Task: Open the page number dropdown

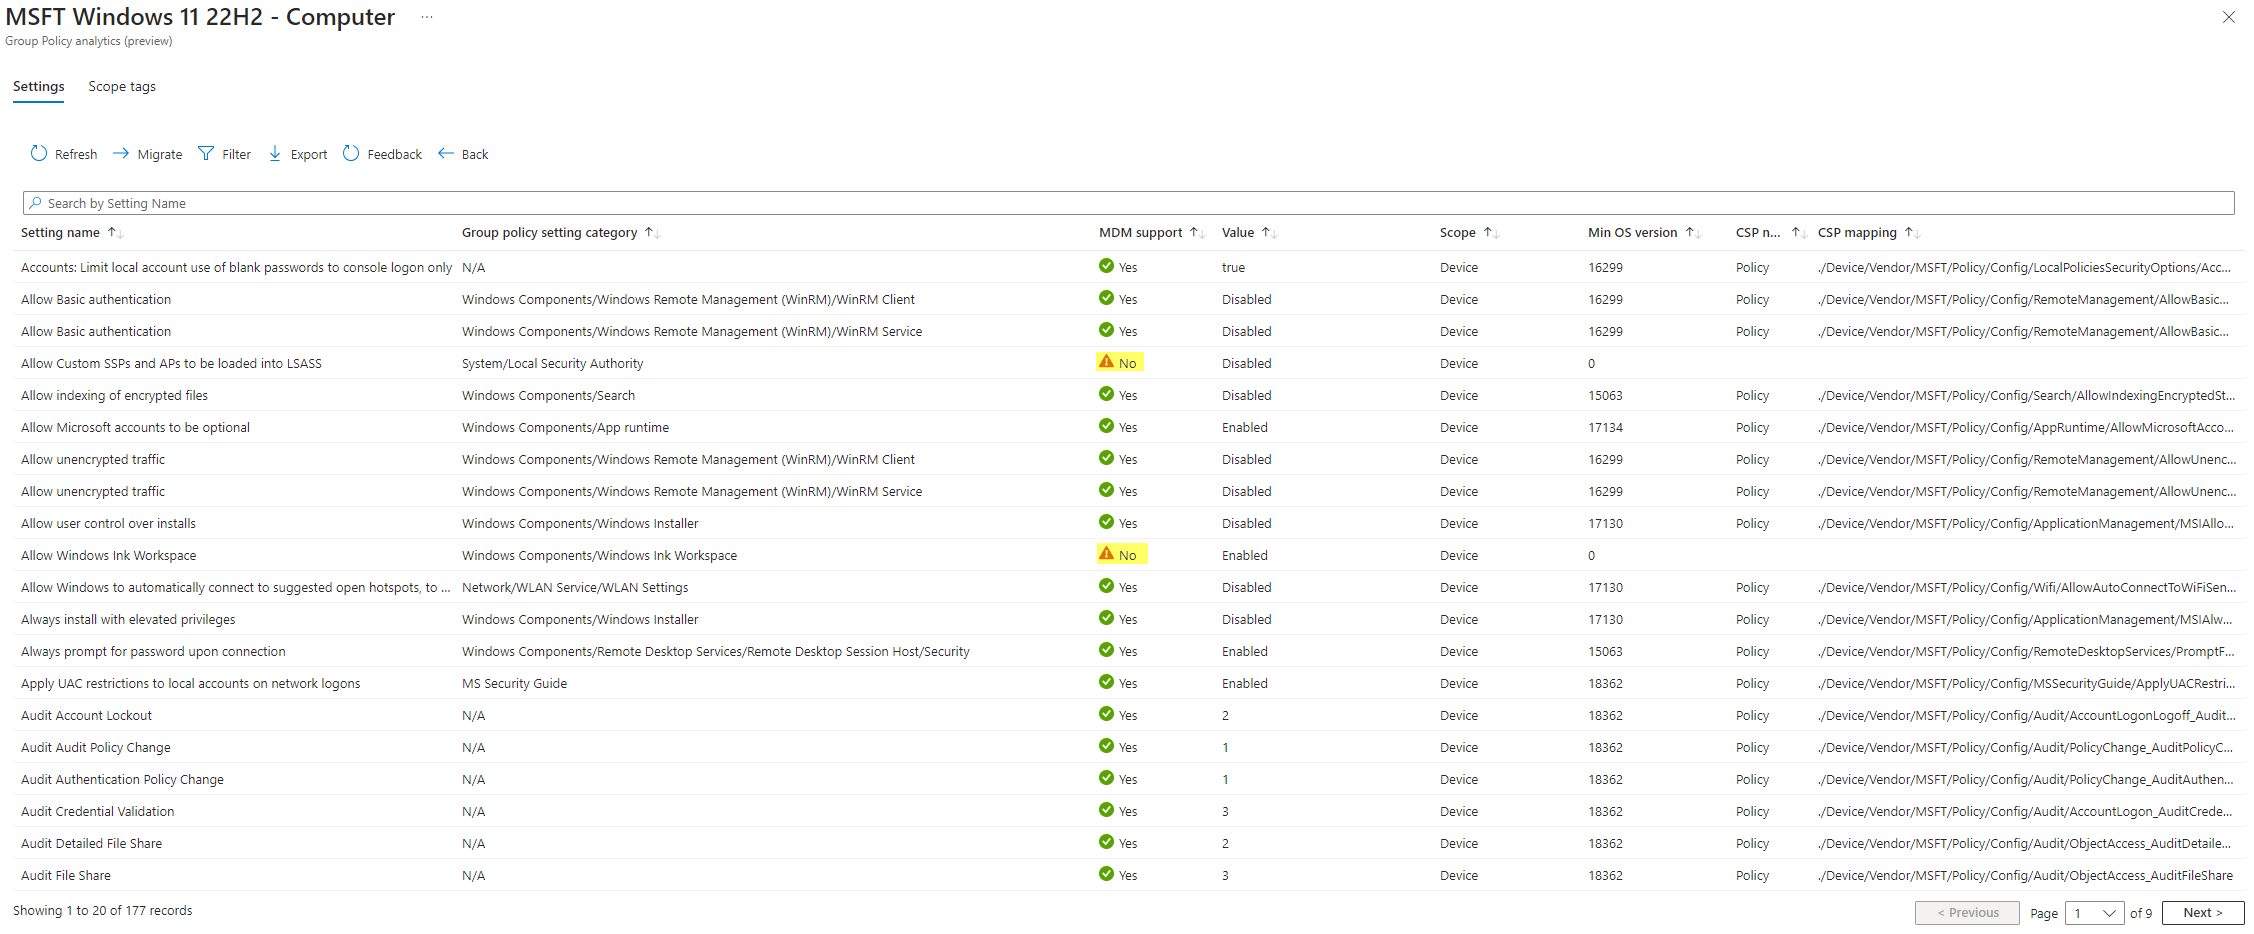Action: click(2094, 913)
